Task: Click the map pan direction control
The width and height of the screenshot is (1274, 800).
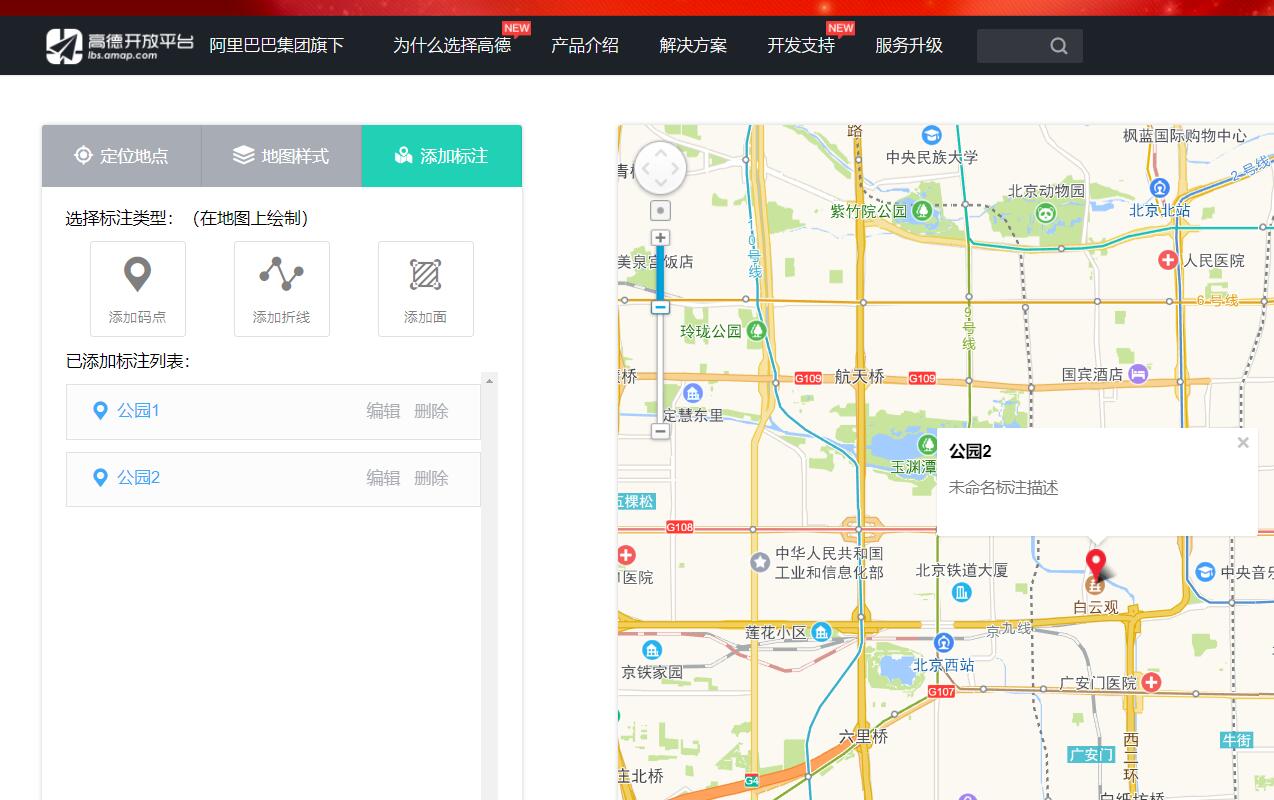Action: click(x=660, y=168)
